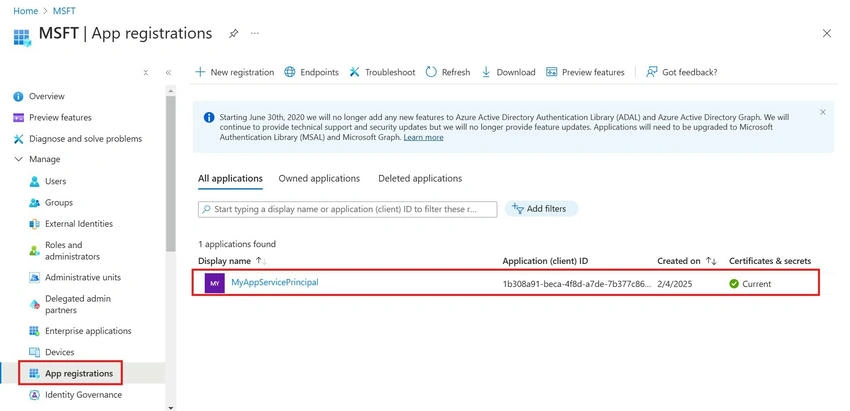Click the Administrative units icon
Viewport: 850px width, 411px height.
(x=35, y=278)
